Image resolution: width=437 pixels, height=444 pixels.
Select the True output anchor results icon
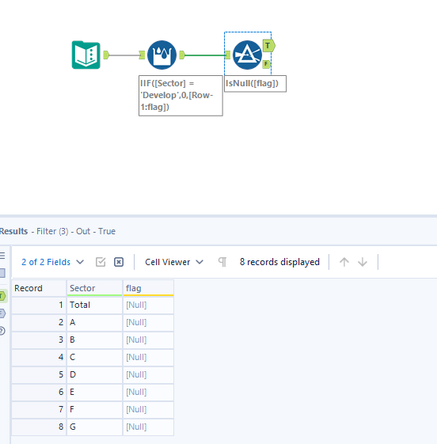(x=2, y=296)
